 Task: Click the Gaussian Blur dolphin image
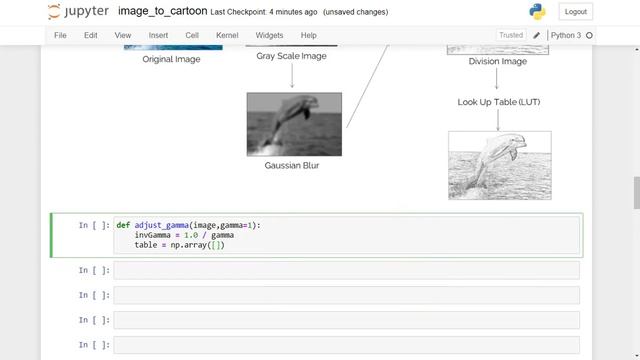[x=294, y=124]
